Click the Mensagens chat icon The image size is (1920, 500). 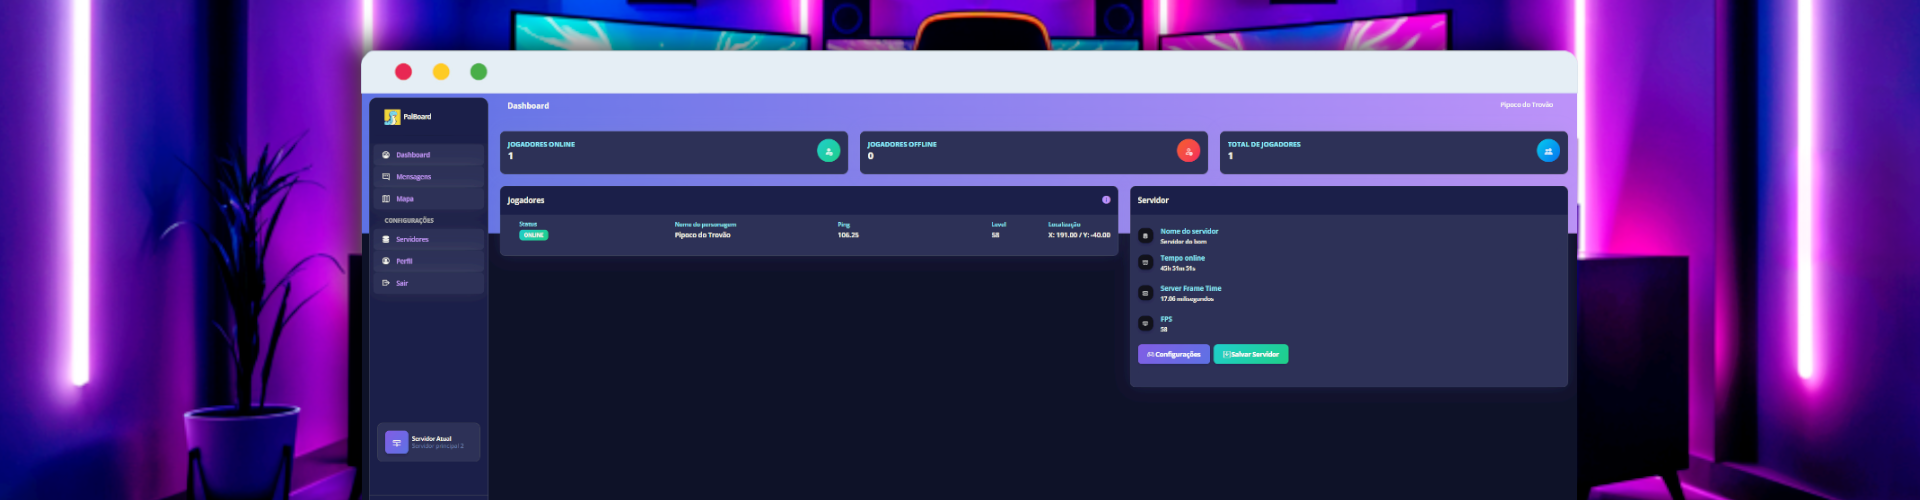tap(386, 177)
